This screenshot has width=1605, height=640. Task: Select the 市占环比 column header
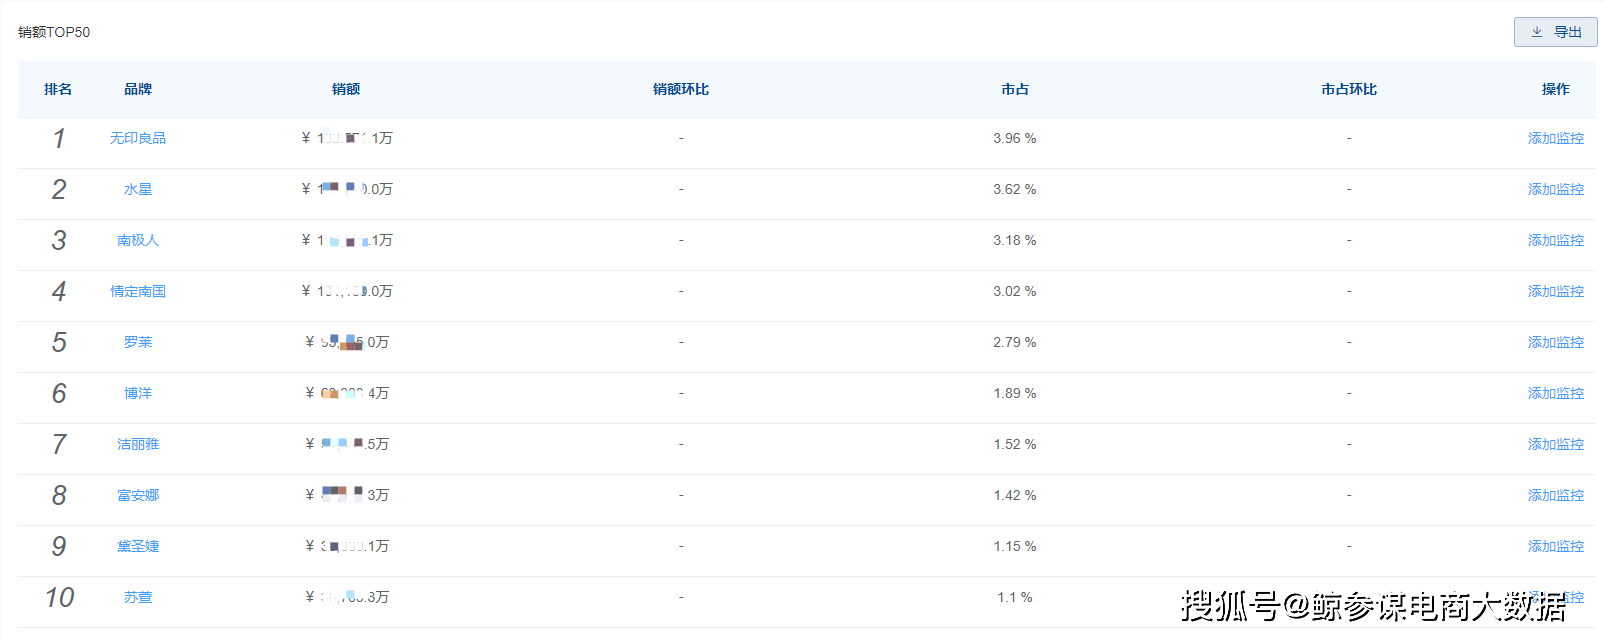(x=1349, y=89)
